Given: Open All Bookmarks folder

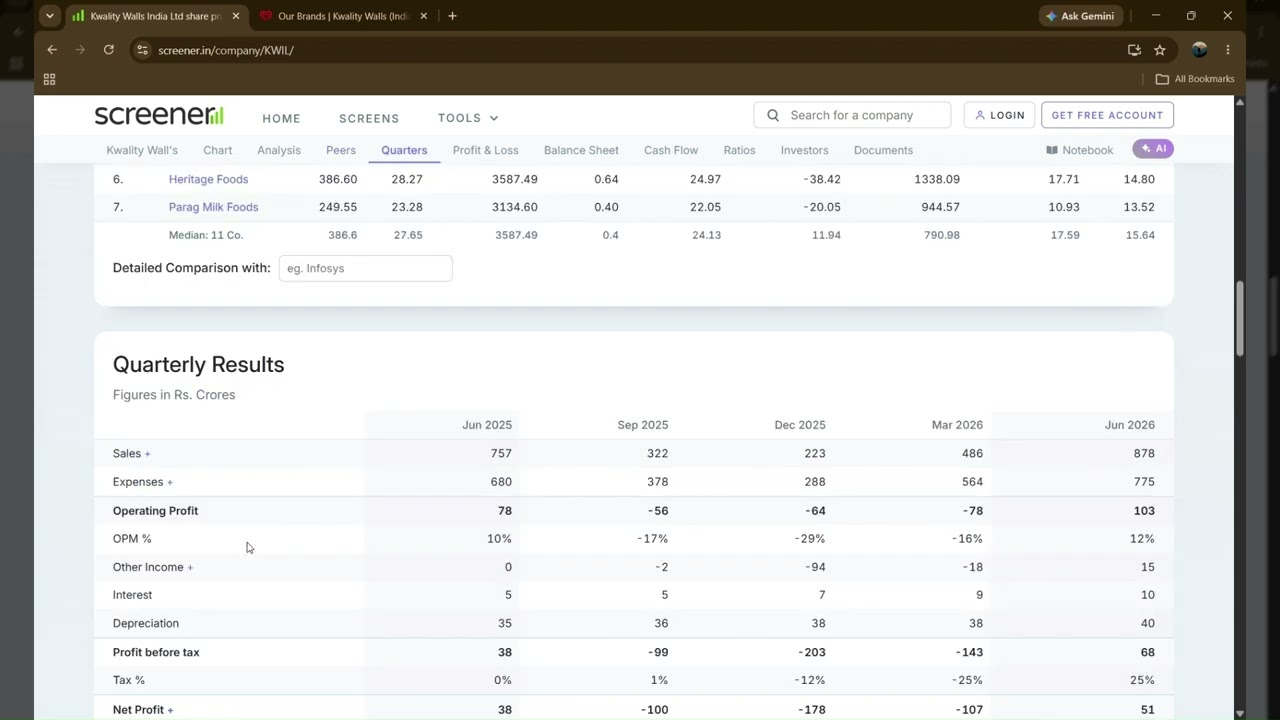Looking at the screenshot, I should pos(1195,79).
